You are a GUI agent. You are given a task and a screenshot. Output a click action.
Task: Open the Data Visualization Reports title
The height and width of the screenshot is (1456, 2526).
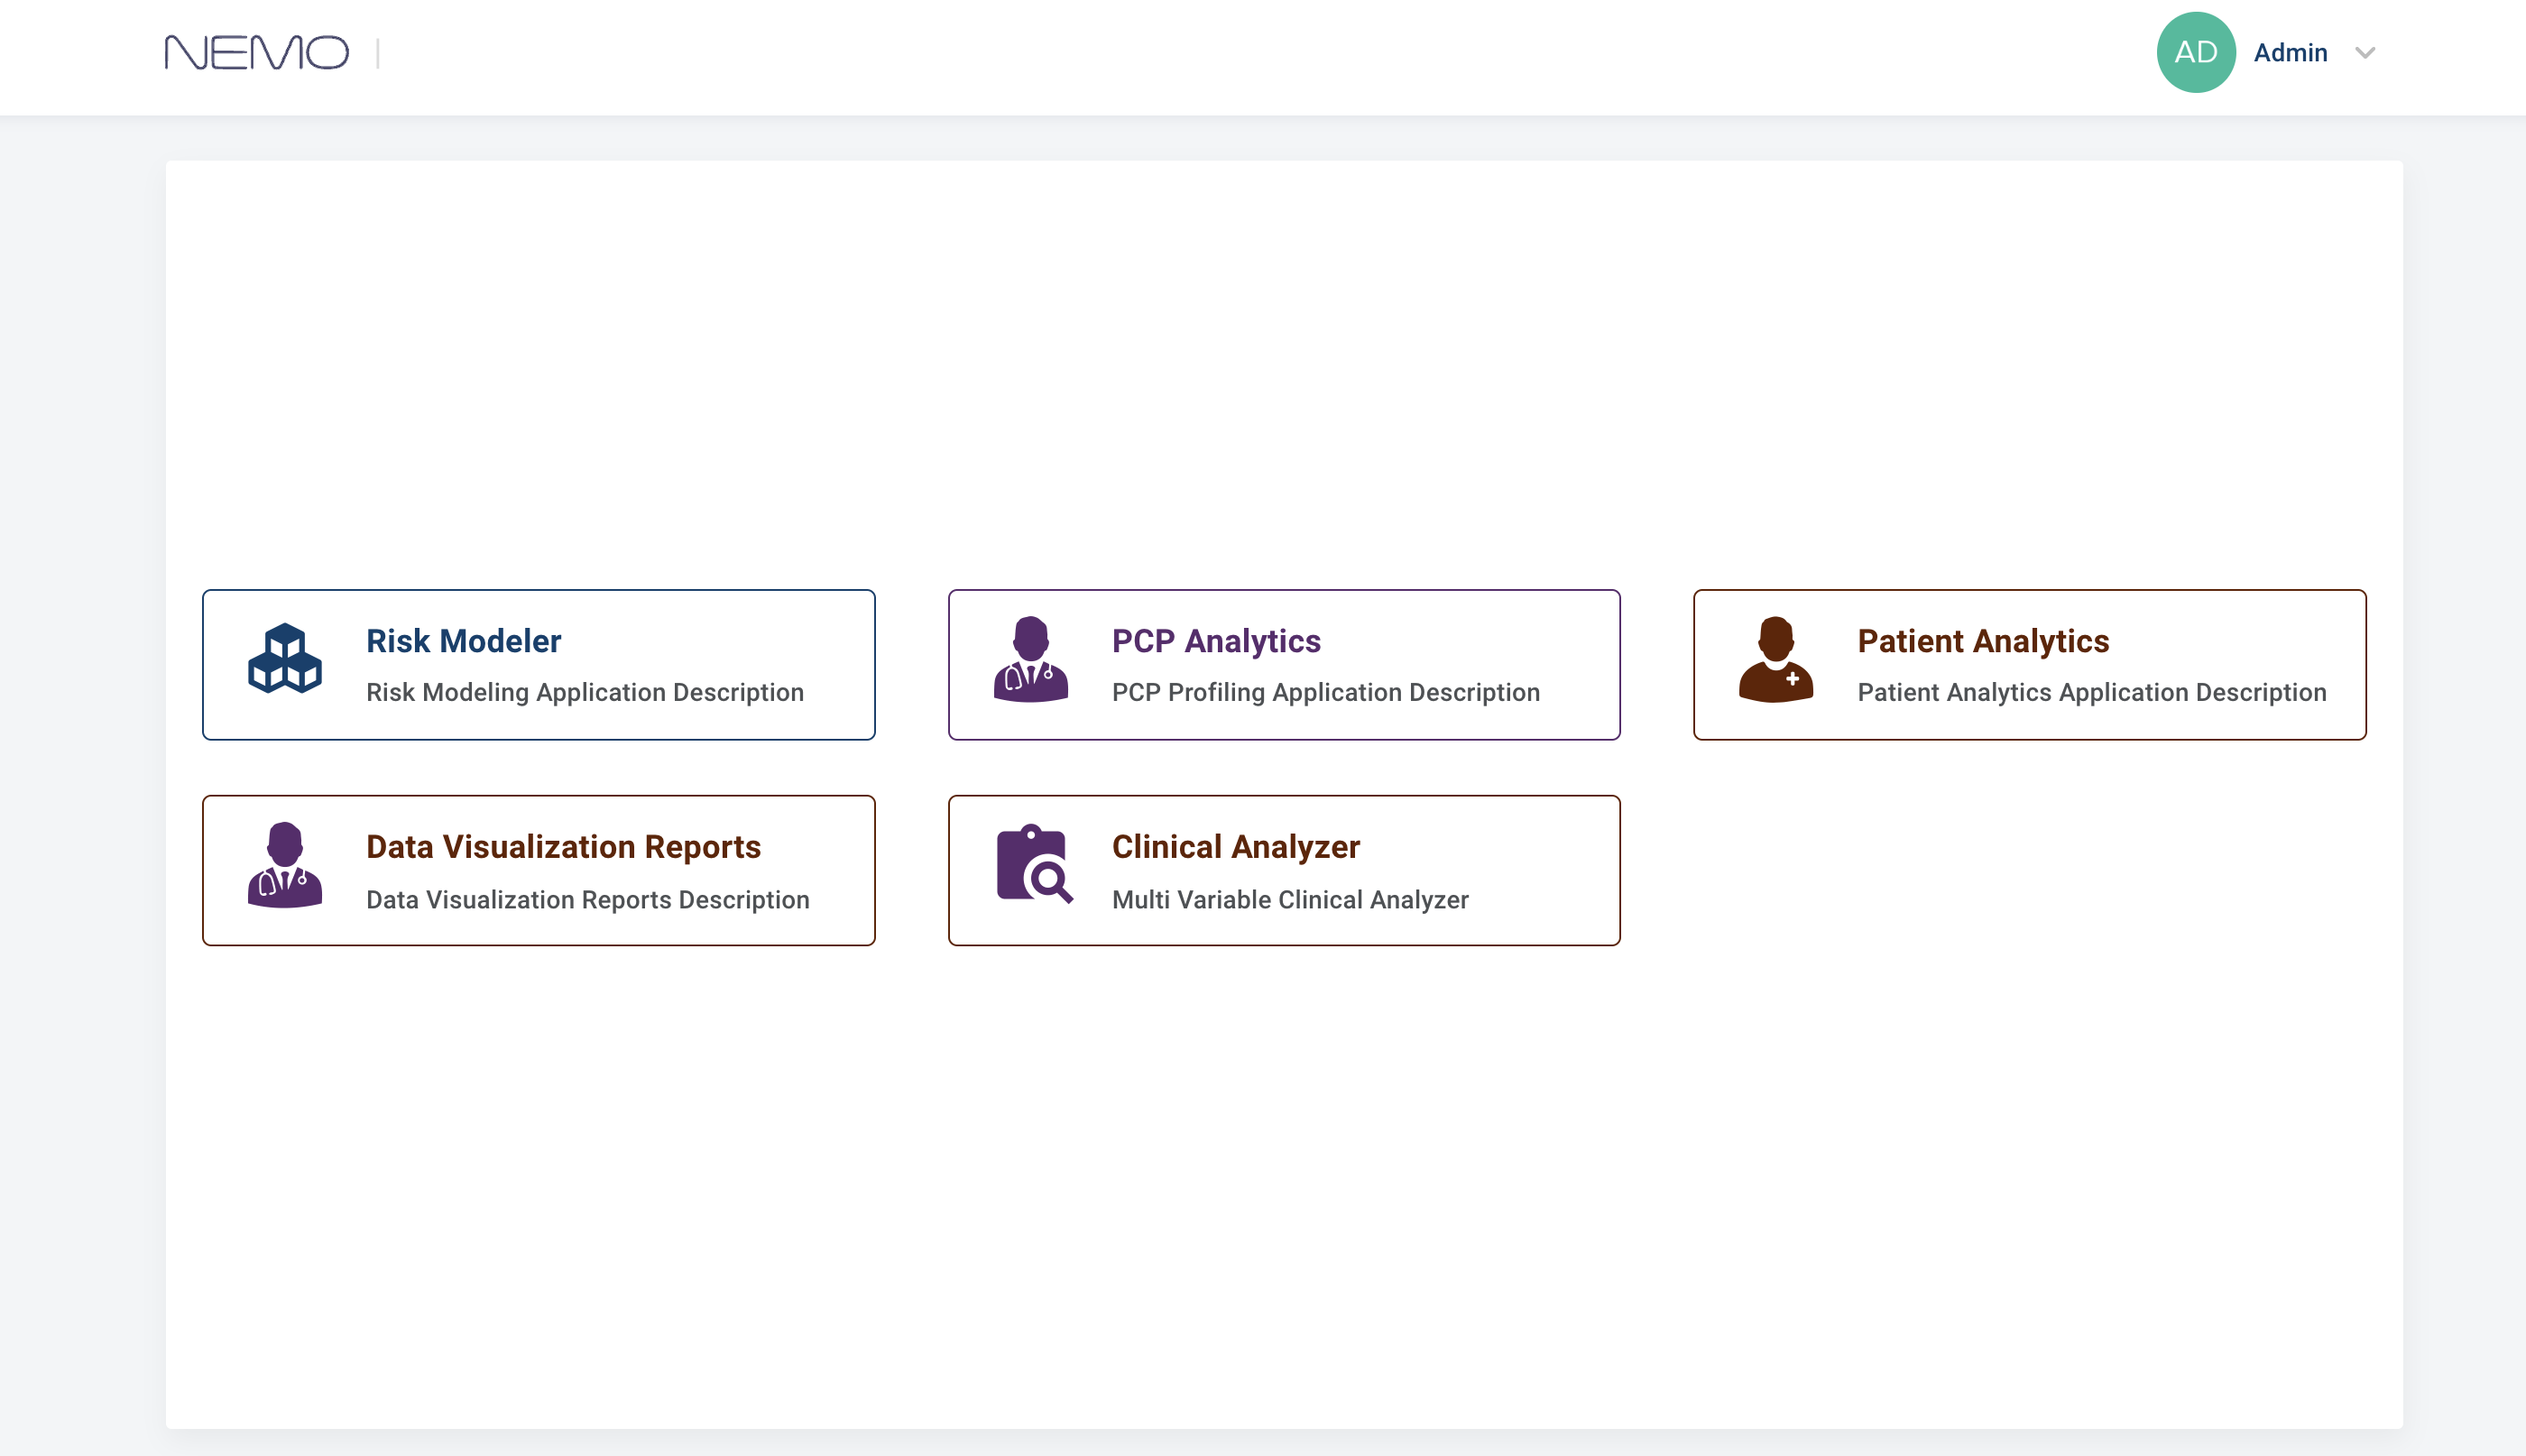pyautogui.click(x=563, y=847)
